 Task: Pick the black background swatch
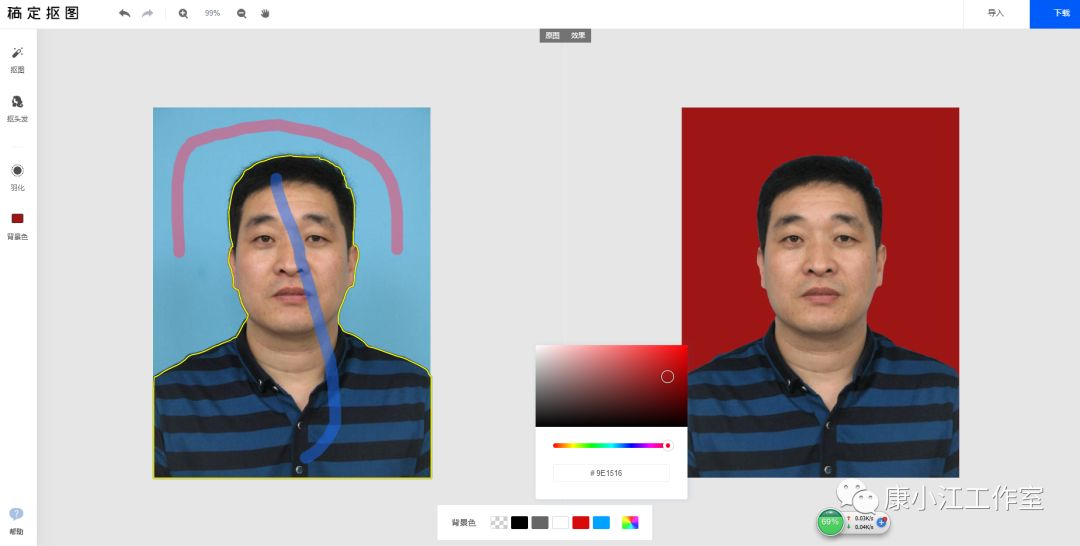(x=519, y=522)
